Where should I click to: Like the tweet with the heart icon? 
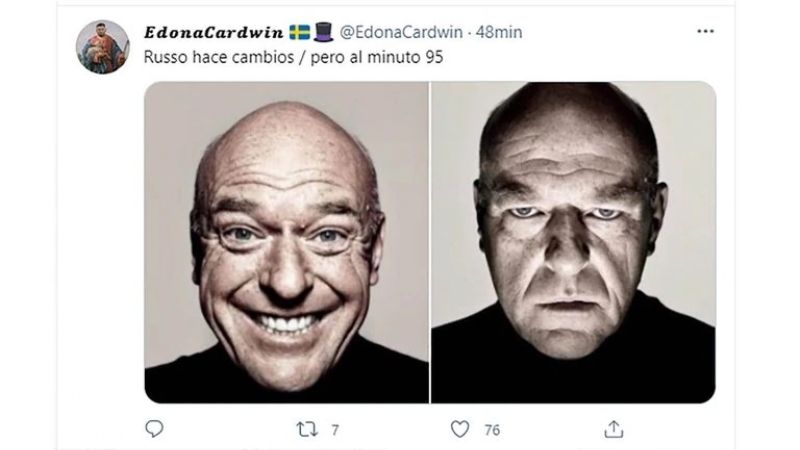[x=461, y=429]
